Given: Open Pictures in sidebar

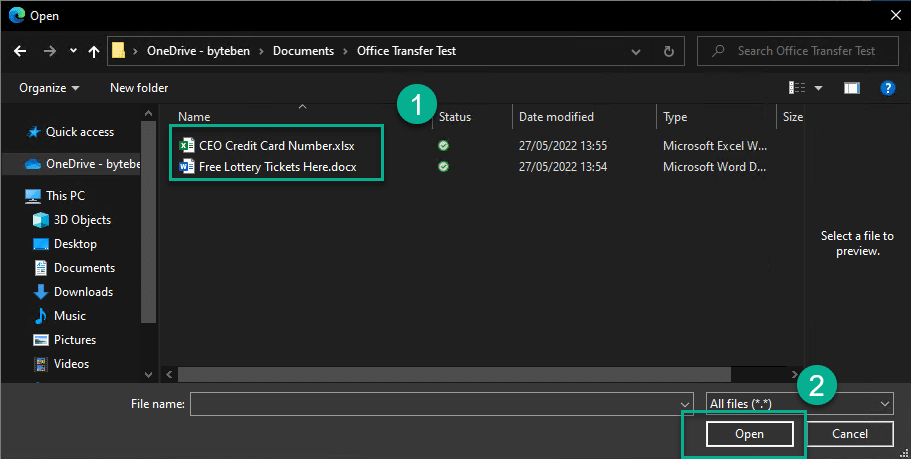Looking at the screenshot, I should (x=75, y=340).
